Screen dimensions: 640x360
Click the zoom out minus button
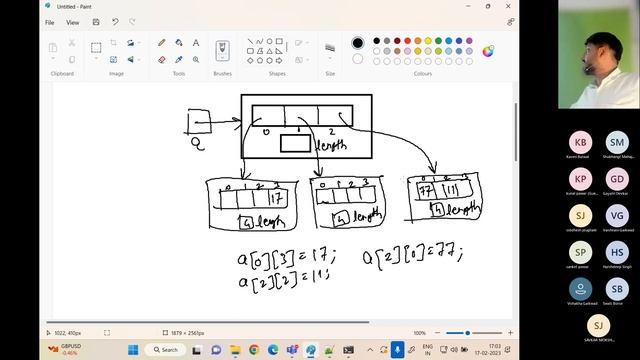(438, 333)
